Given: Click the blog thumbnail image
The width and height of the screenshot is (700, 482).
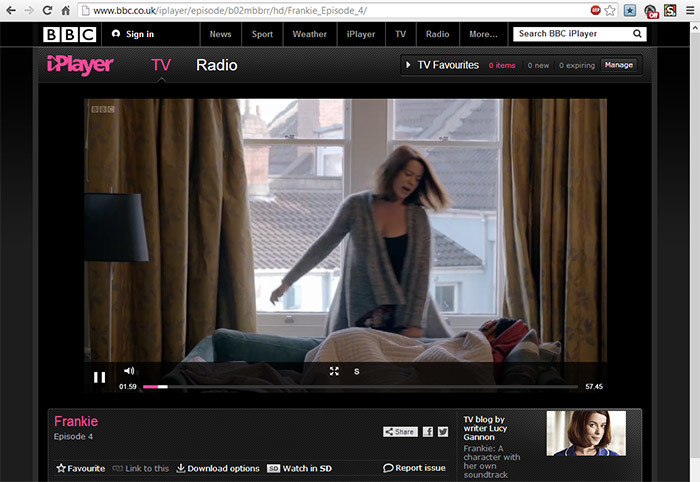Looking at the screenshot, I should pyautogui.click(x=586, y=433).
